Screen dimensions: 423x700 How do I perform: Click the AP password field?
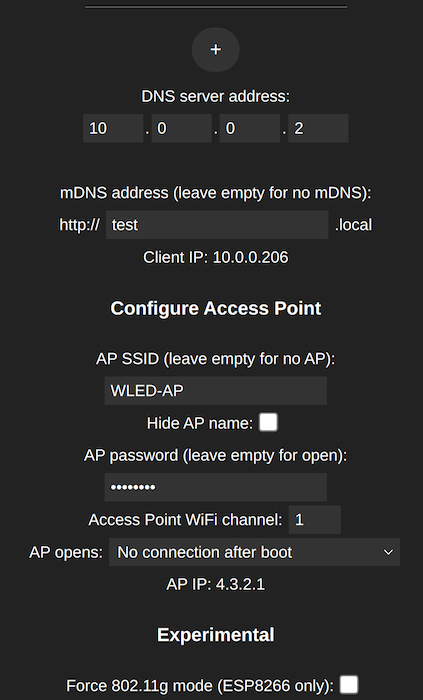click(216, 487)
